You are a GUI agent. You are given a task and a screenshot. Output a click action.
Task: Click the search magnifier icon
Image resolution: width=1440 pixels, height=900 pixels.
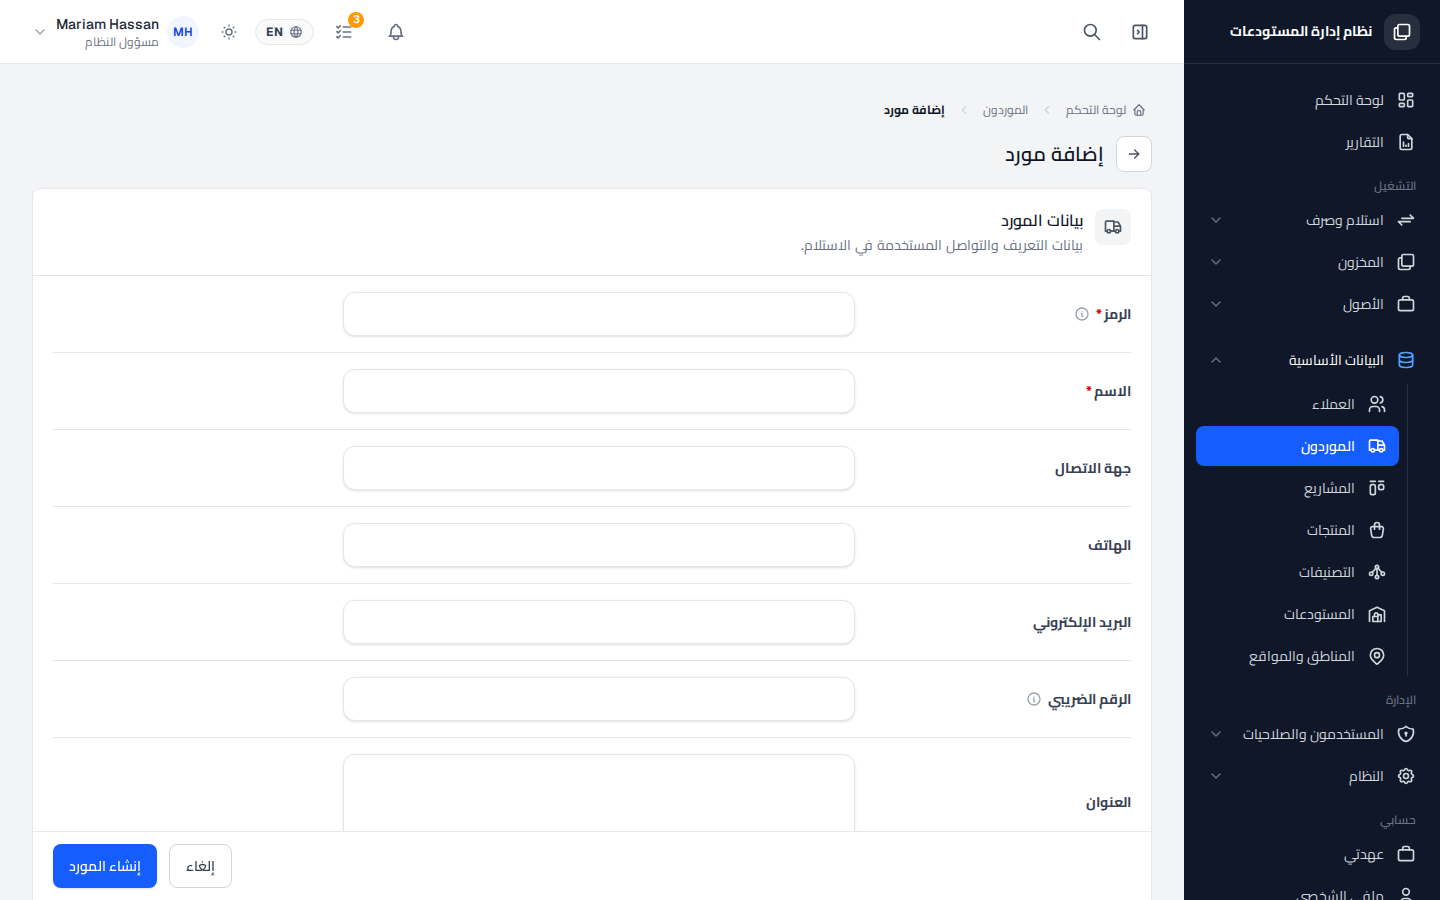[1092, 32]
